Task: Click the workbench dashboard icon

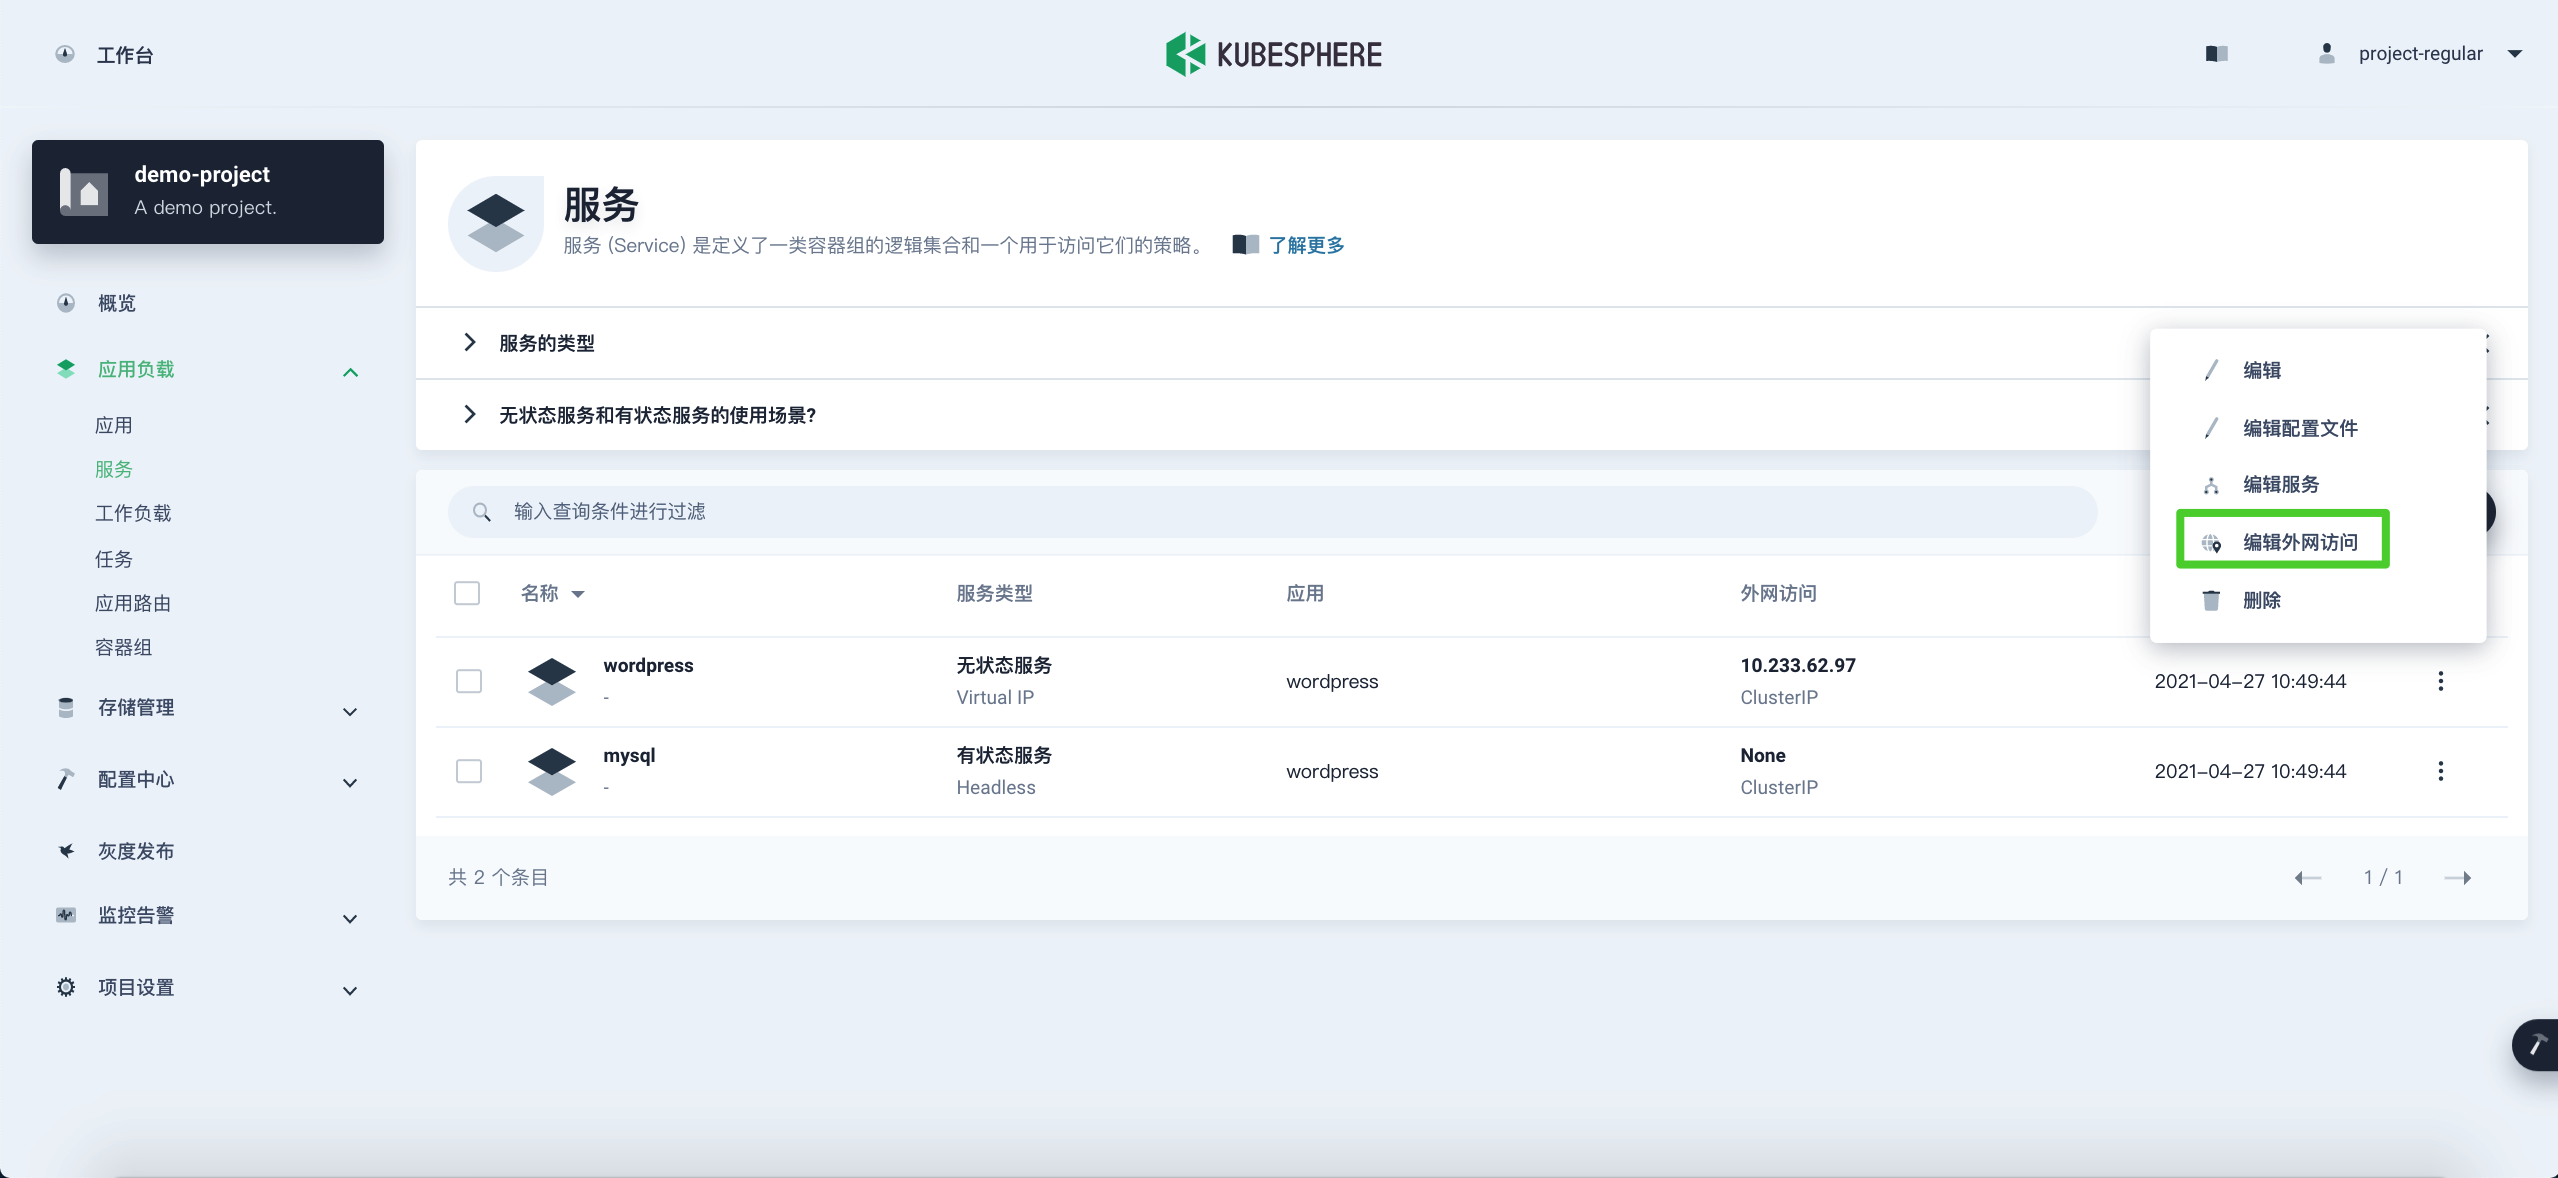Action: click(65, 54)
